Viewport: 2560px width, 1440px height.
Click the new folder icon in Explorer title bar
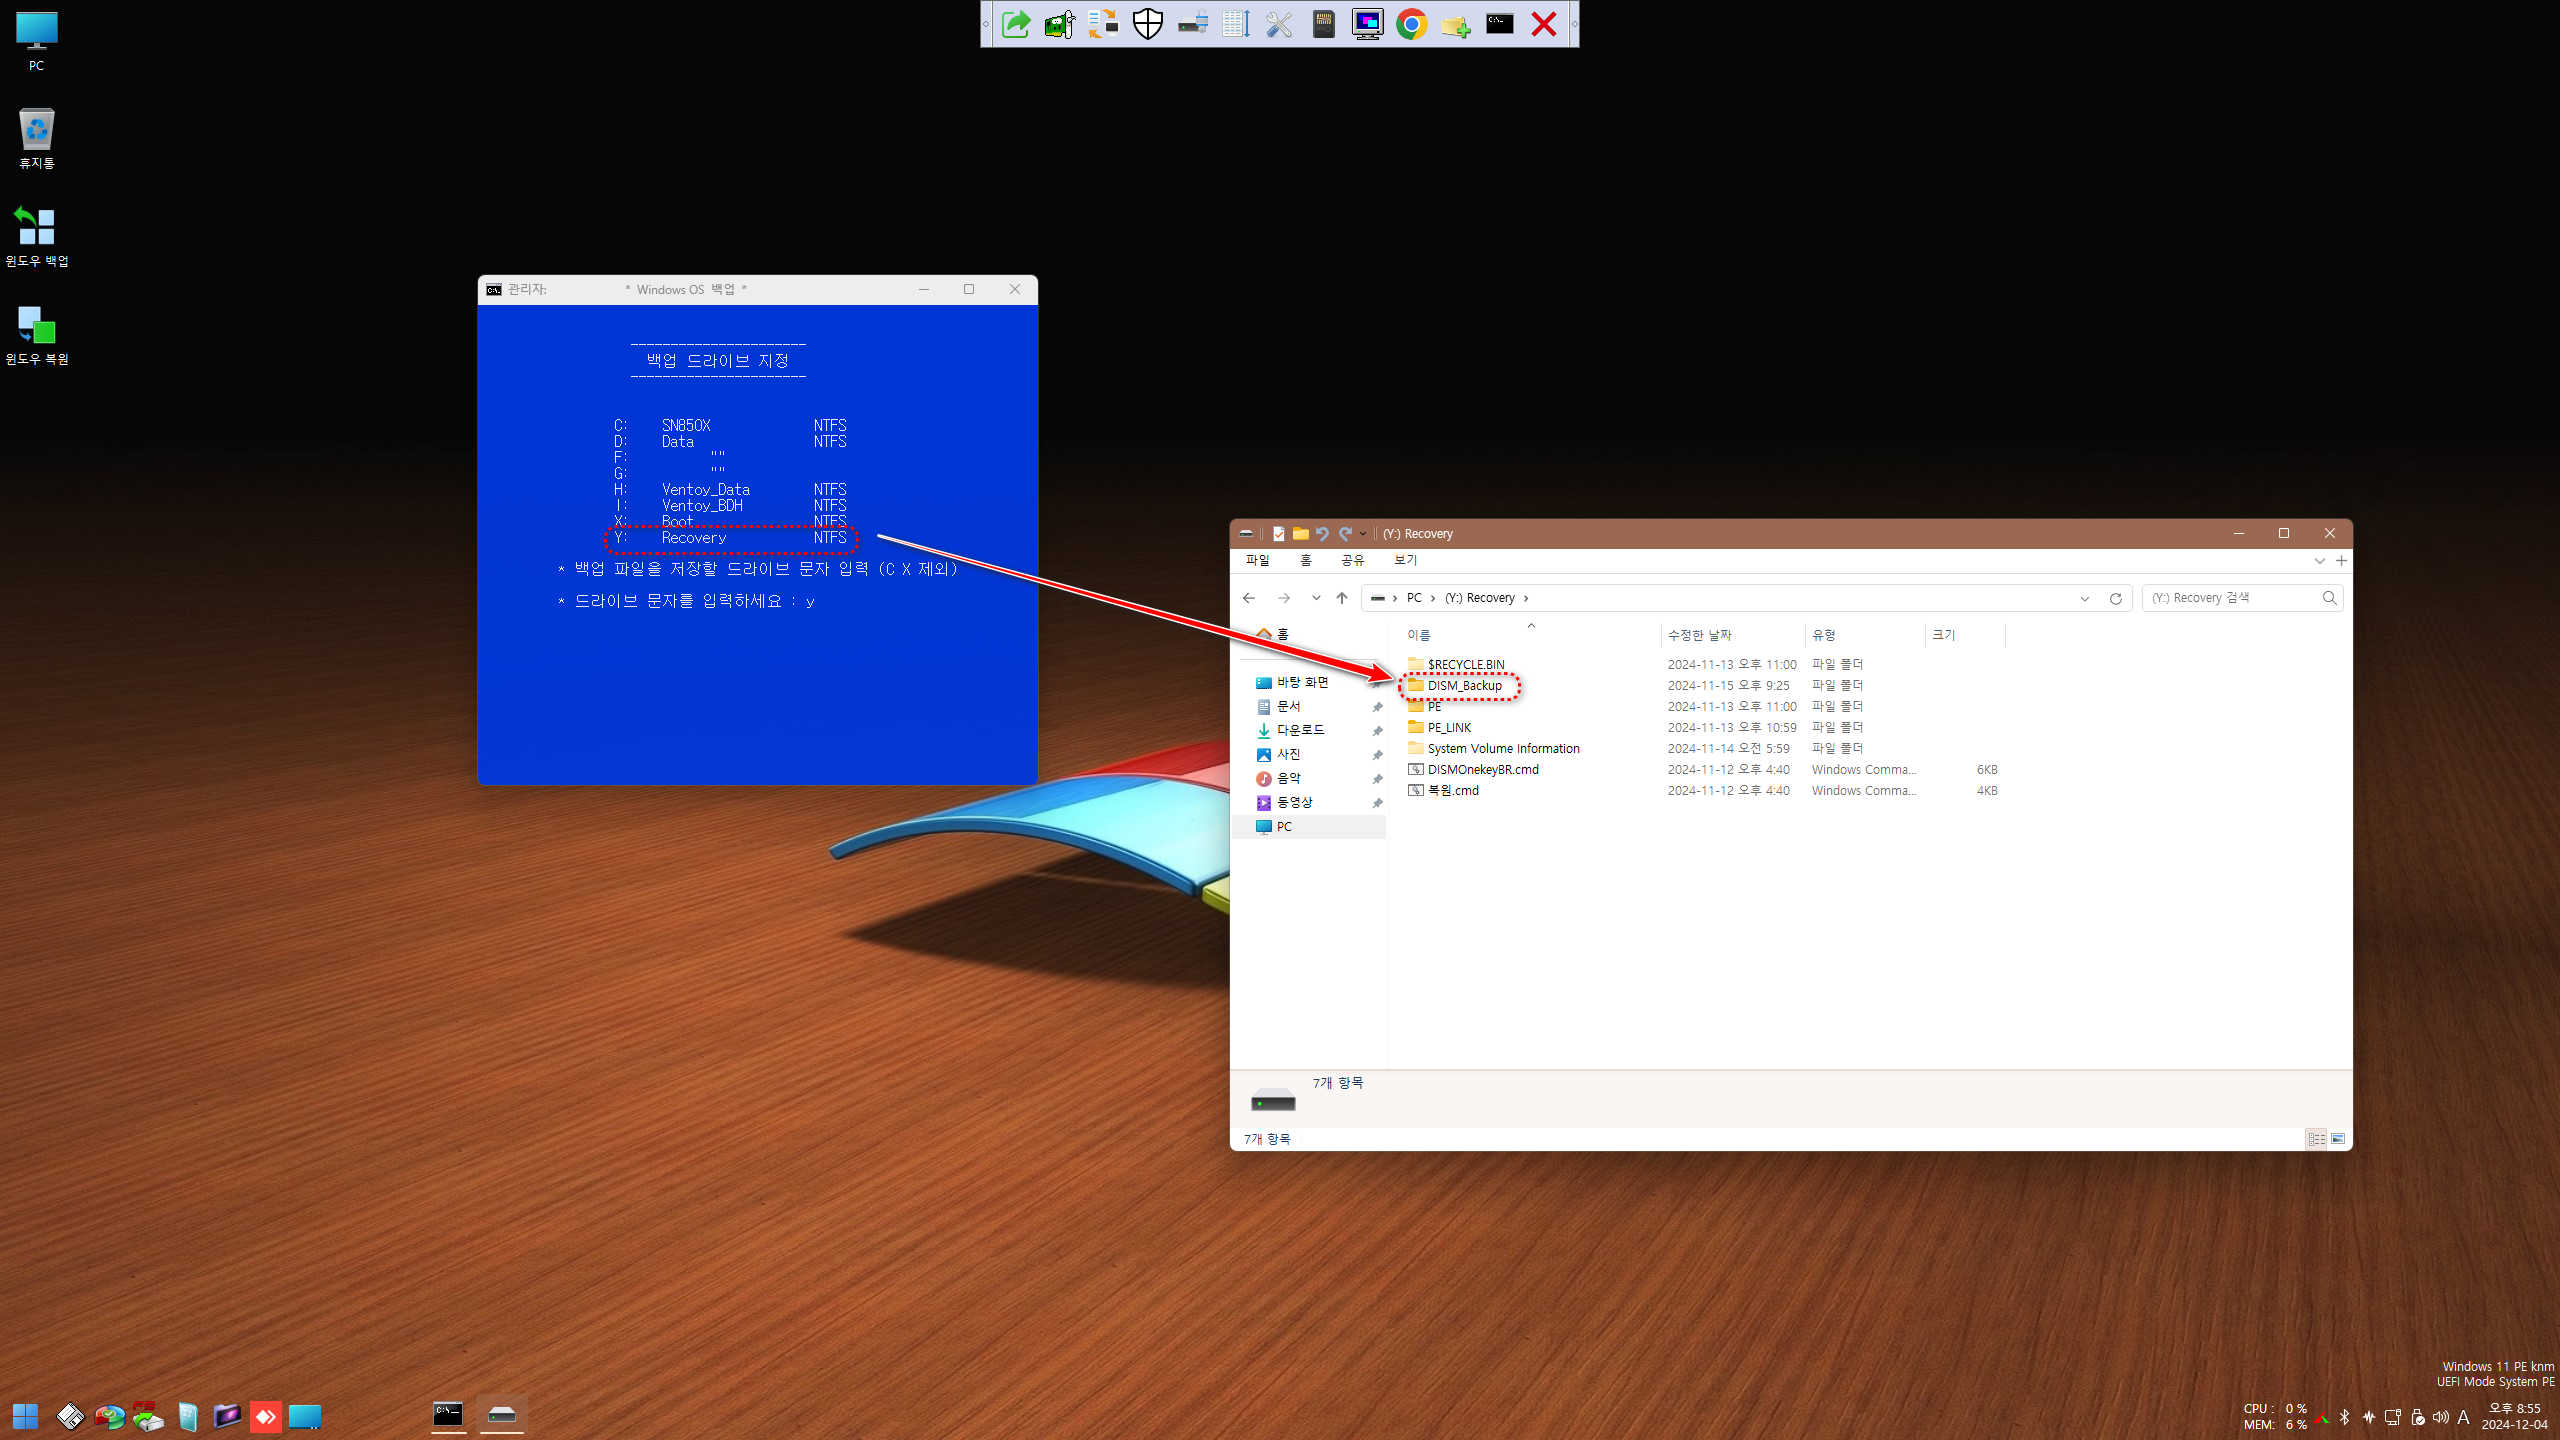point(1300,533)
